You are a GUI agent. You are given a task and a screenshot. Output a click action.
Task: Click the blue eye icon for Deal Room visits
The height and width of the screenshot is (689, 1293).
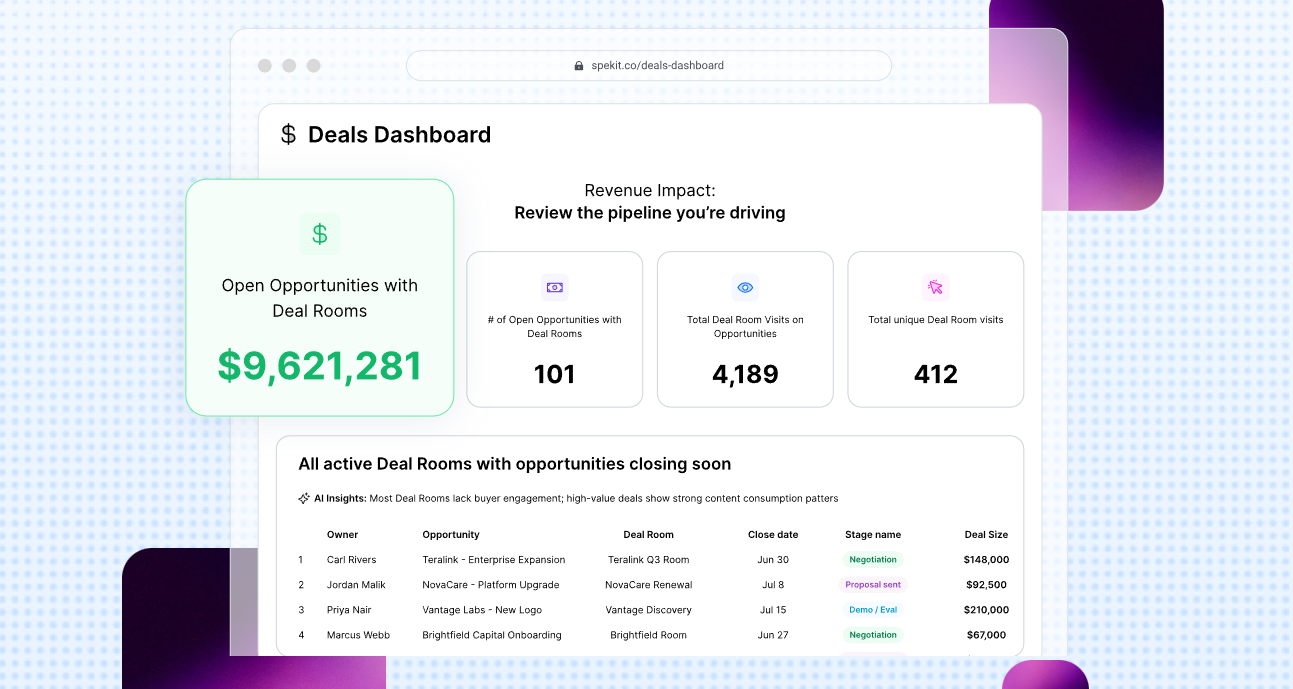[745, 287]
